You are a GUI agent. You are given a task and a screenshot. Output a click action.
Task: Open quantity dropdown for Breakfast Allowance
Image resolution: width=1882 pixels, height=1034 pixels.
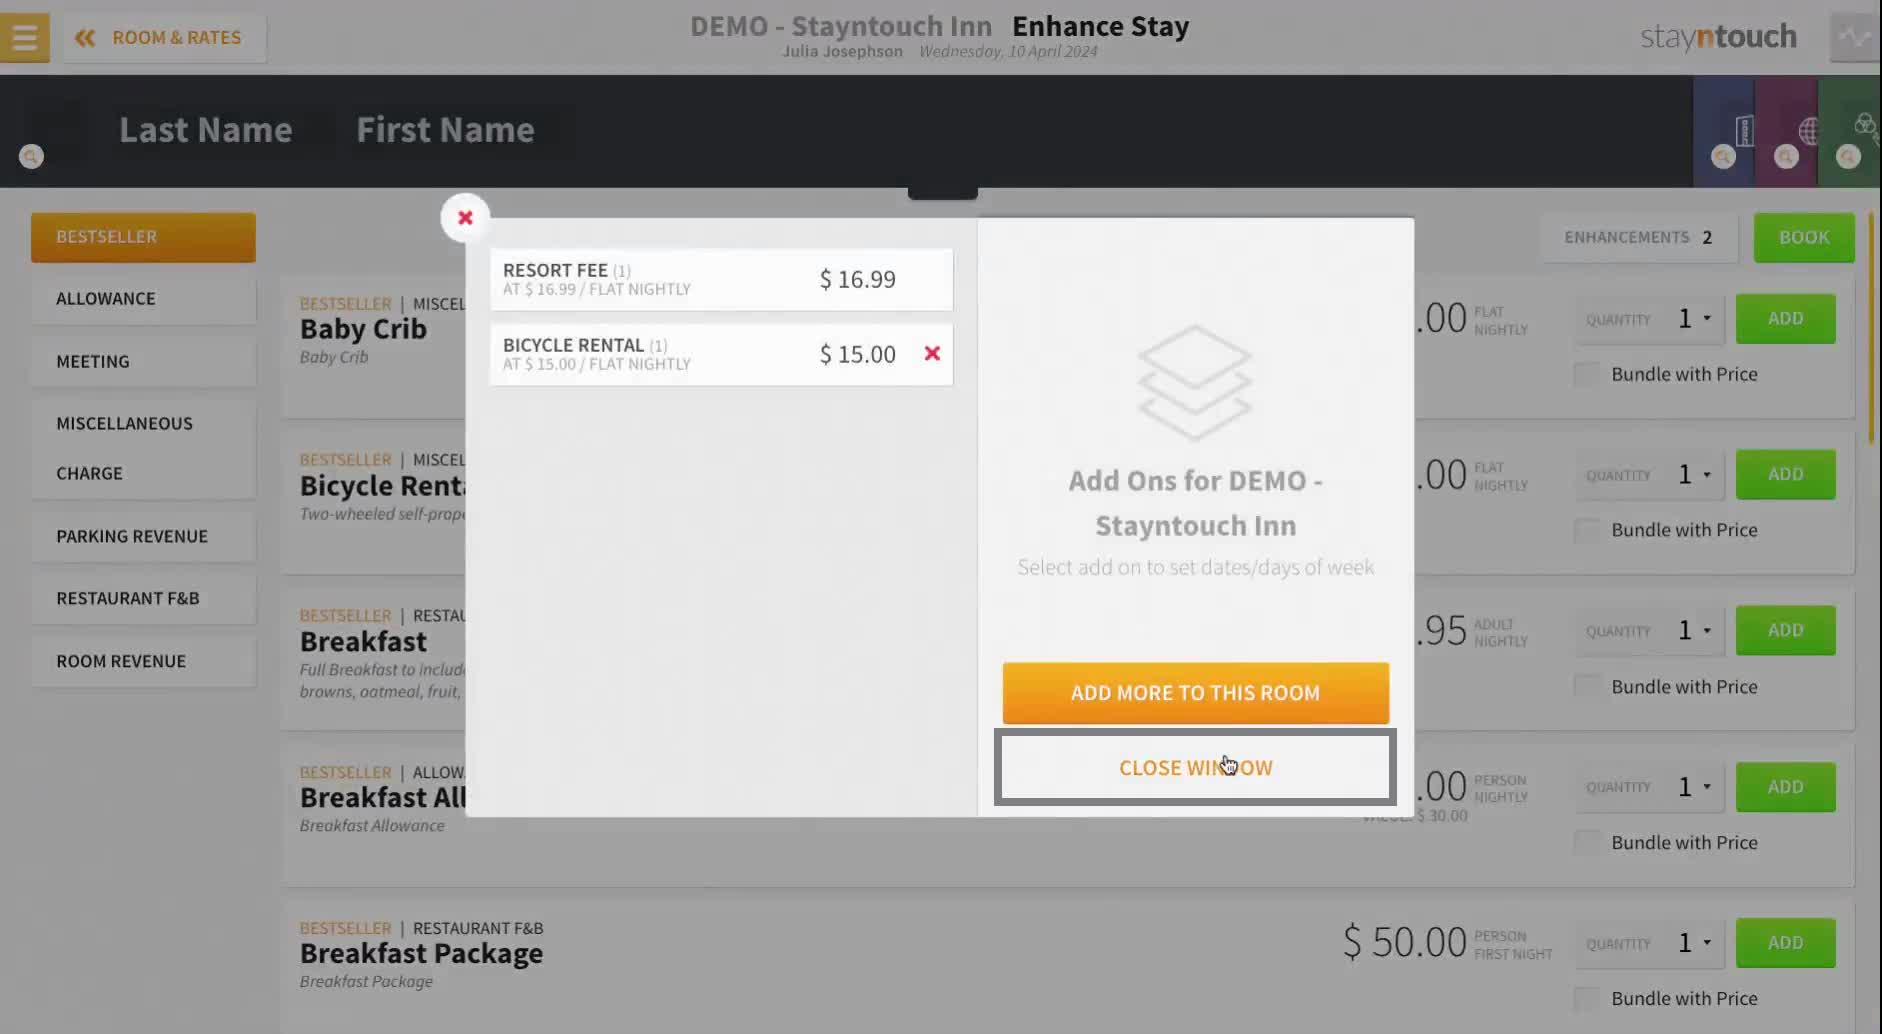tap(1695, 788)
